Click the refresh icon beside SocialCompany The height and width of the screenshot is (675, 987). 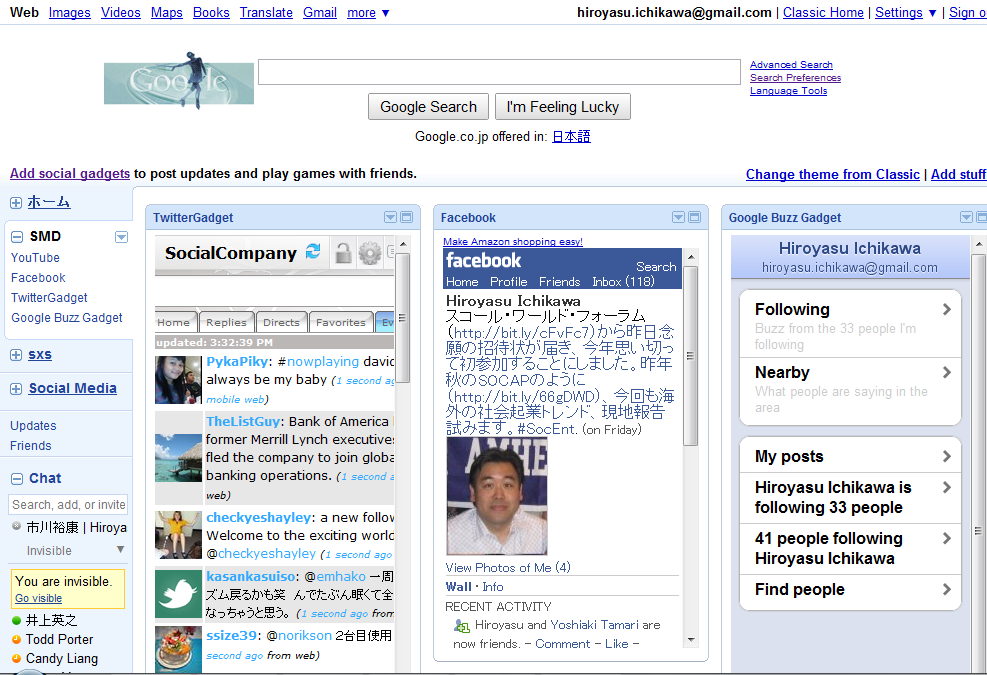[313, 252]
